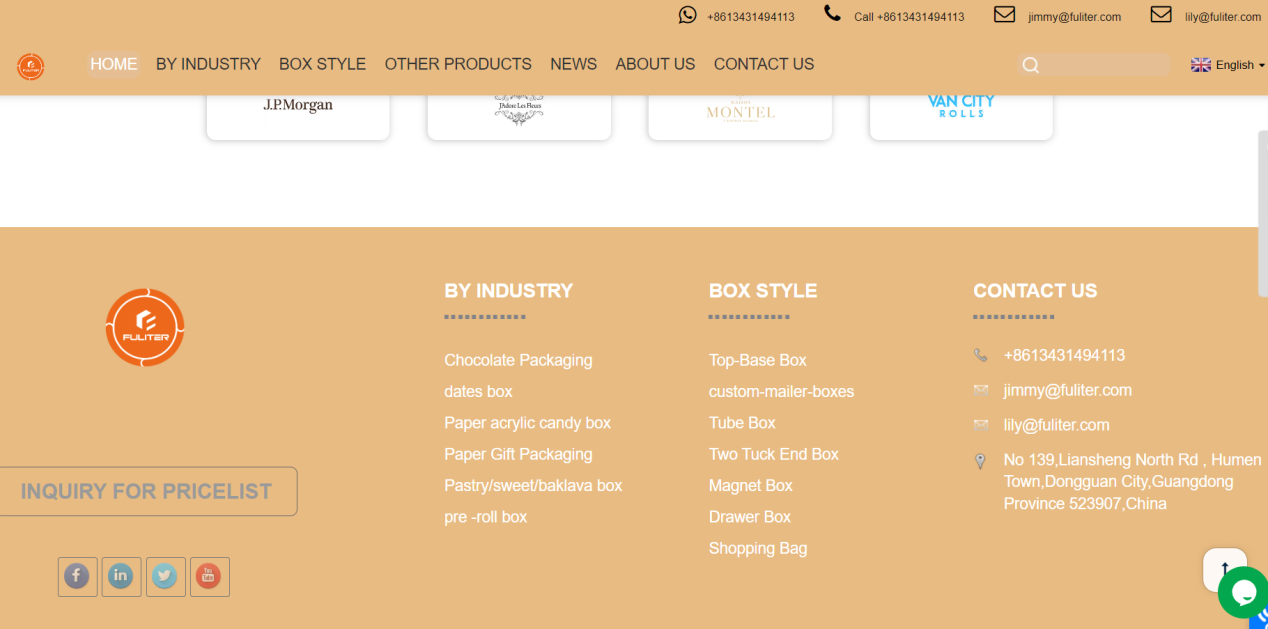Open the YouTube social icon
This screenshot has height=629, width=1268.
coord(209,576)
